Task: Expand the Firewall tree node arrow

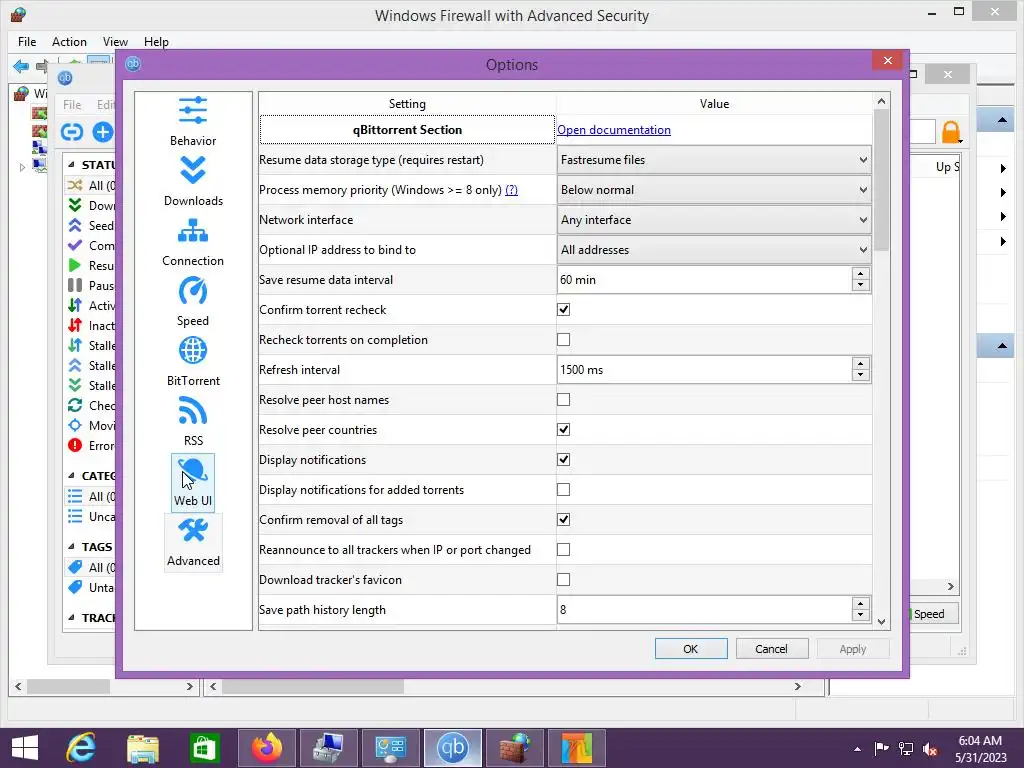Action: coord(22,167)
